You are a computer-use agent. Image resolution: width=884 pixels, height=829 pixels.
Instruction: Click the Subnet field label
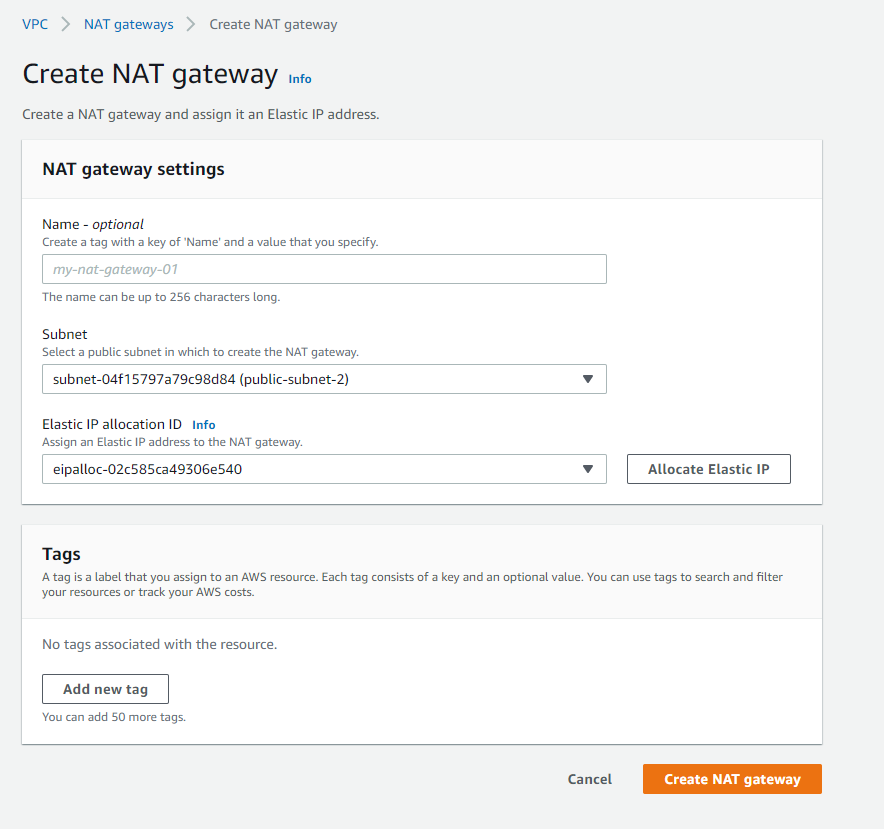point(65,334)
